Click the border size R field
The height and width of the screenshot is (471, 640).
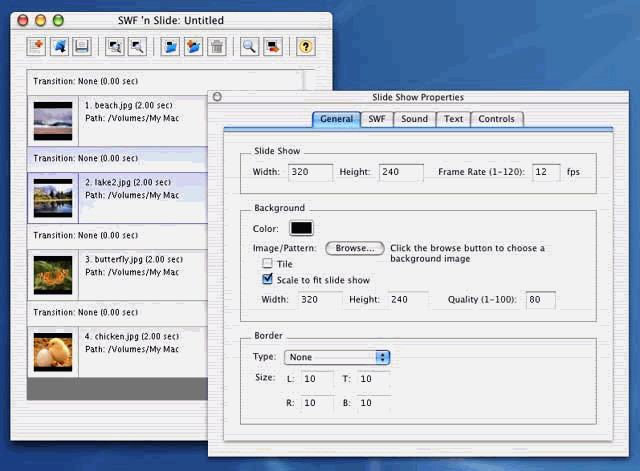317,403
